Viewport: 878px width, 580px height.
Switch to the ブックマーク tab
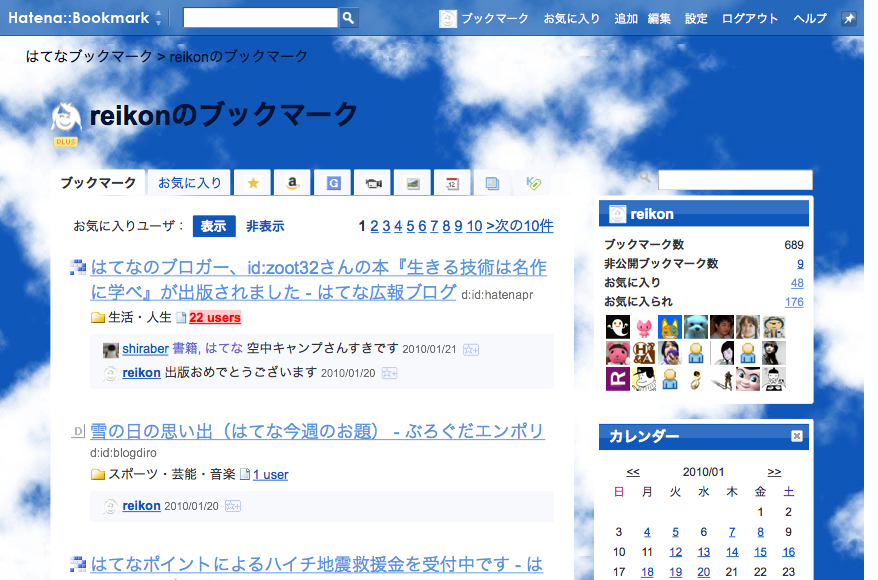tap(98, 183)
